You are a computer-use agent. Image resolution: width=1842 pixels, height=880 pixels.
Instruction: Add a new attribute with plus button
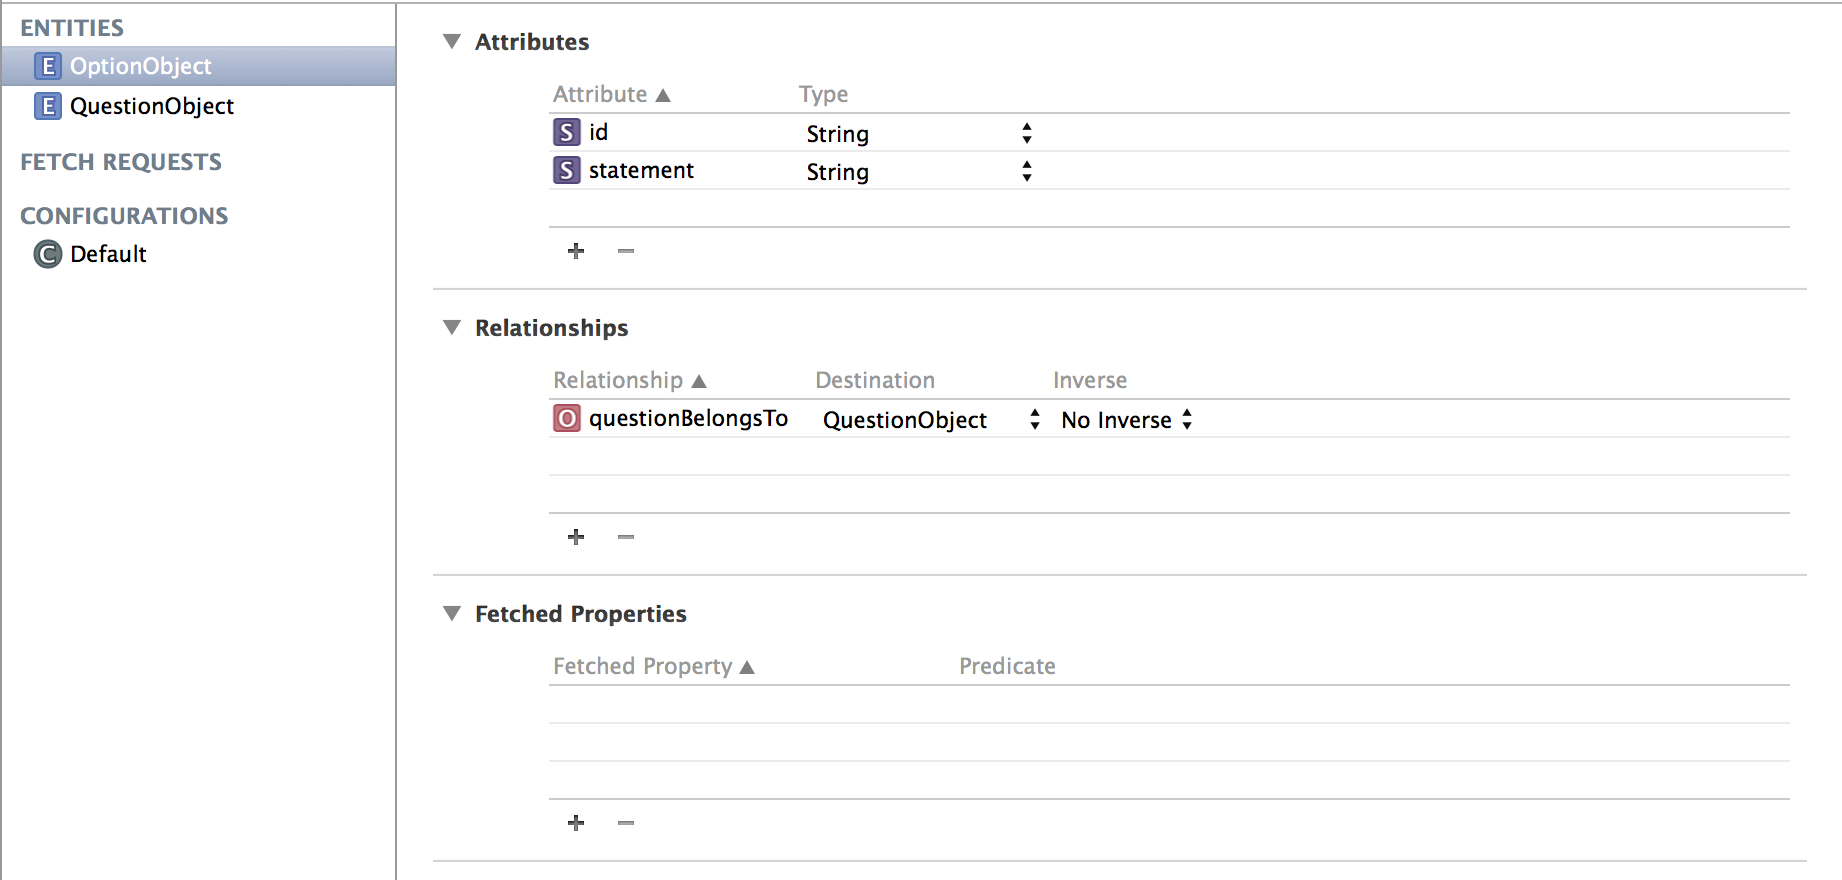click(576, 251)
